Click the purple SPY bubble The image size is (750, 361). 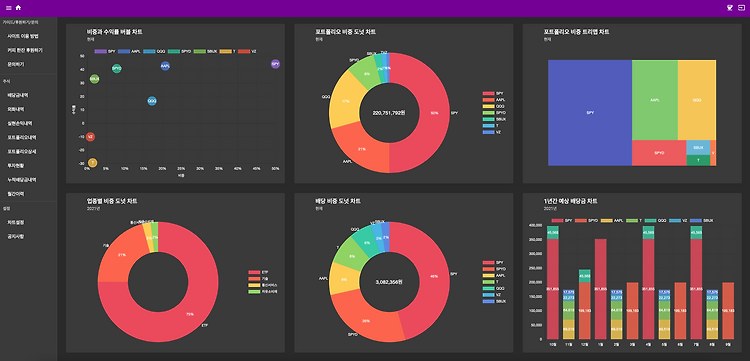pyautogui.click(x=275, y=64)
